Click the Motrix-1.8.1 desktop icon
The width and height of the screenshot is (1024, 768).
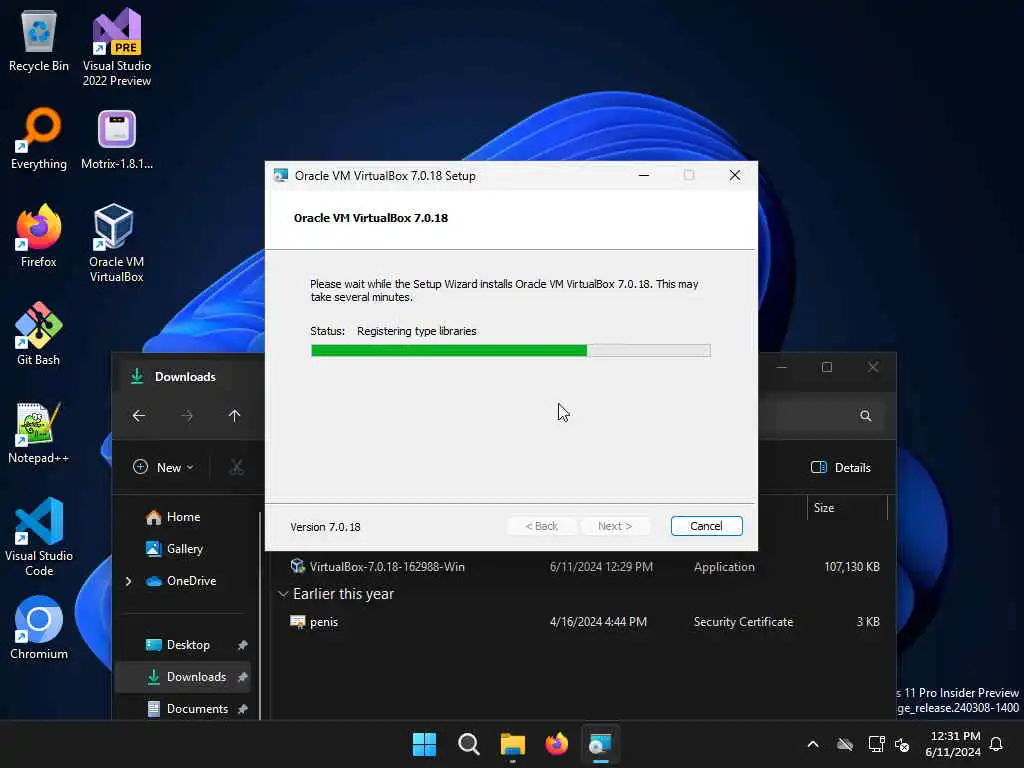(117, 138)
